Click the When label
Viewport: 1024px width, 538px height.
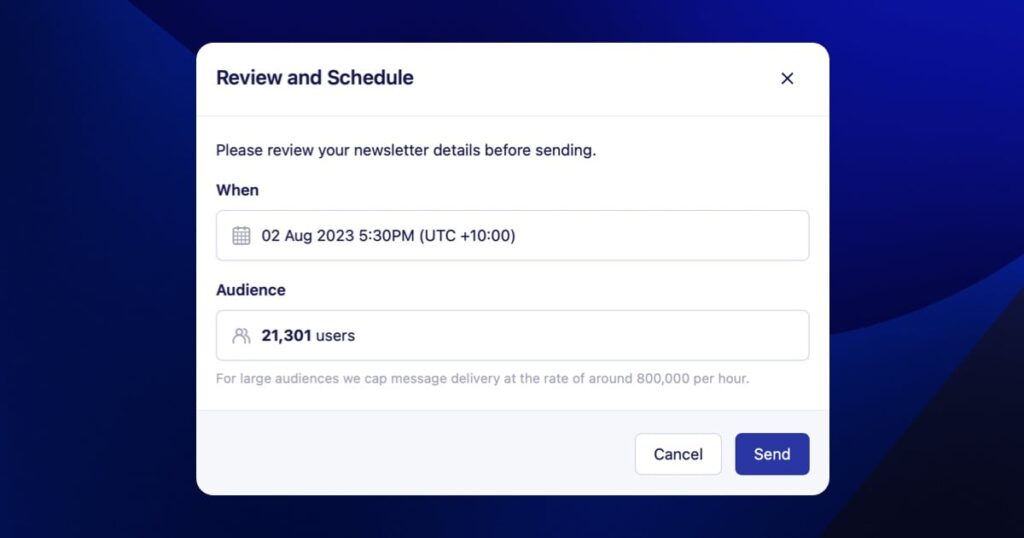pyautogui.click(x=237, y=190)
